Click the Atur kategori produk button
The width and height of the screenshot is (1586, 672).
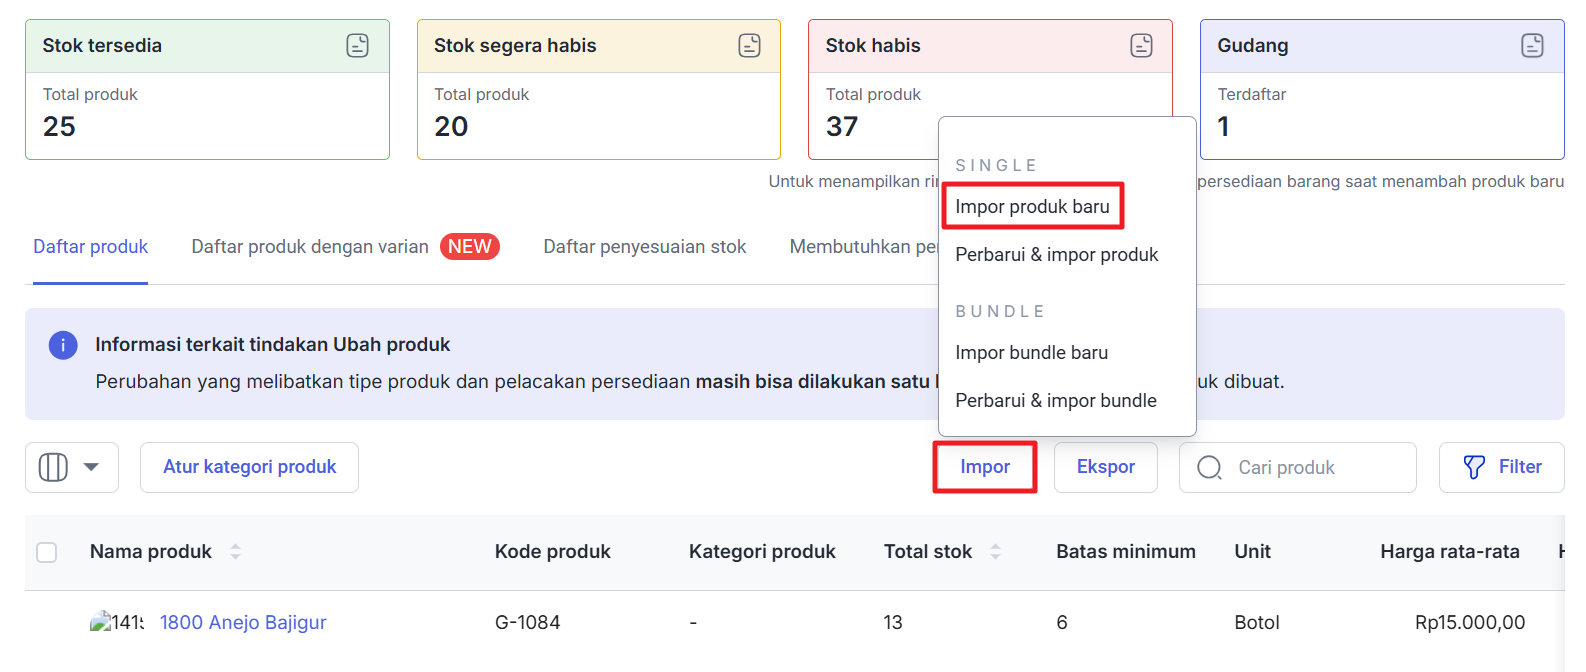point(249,467)
